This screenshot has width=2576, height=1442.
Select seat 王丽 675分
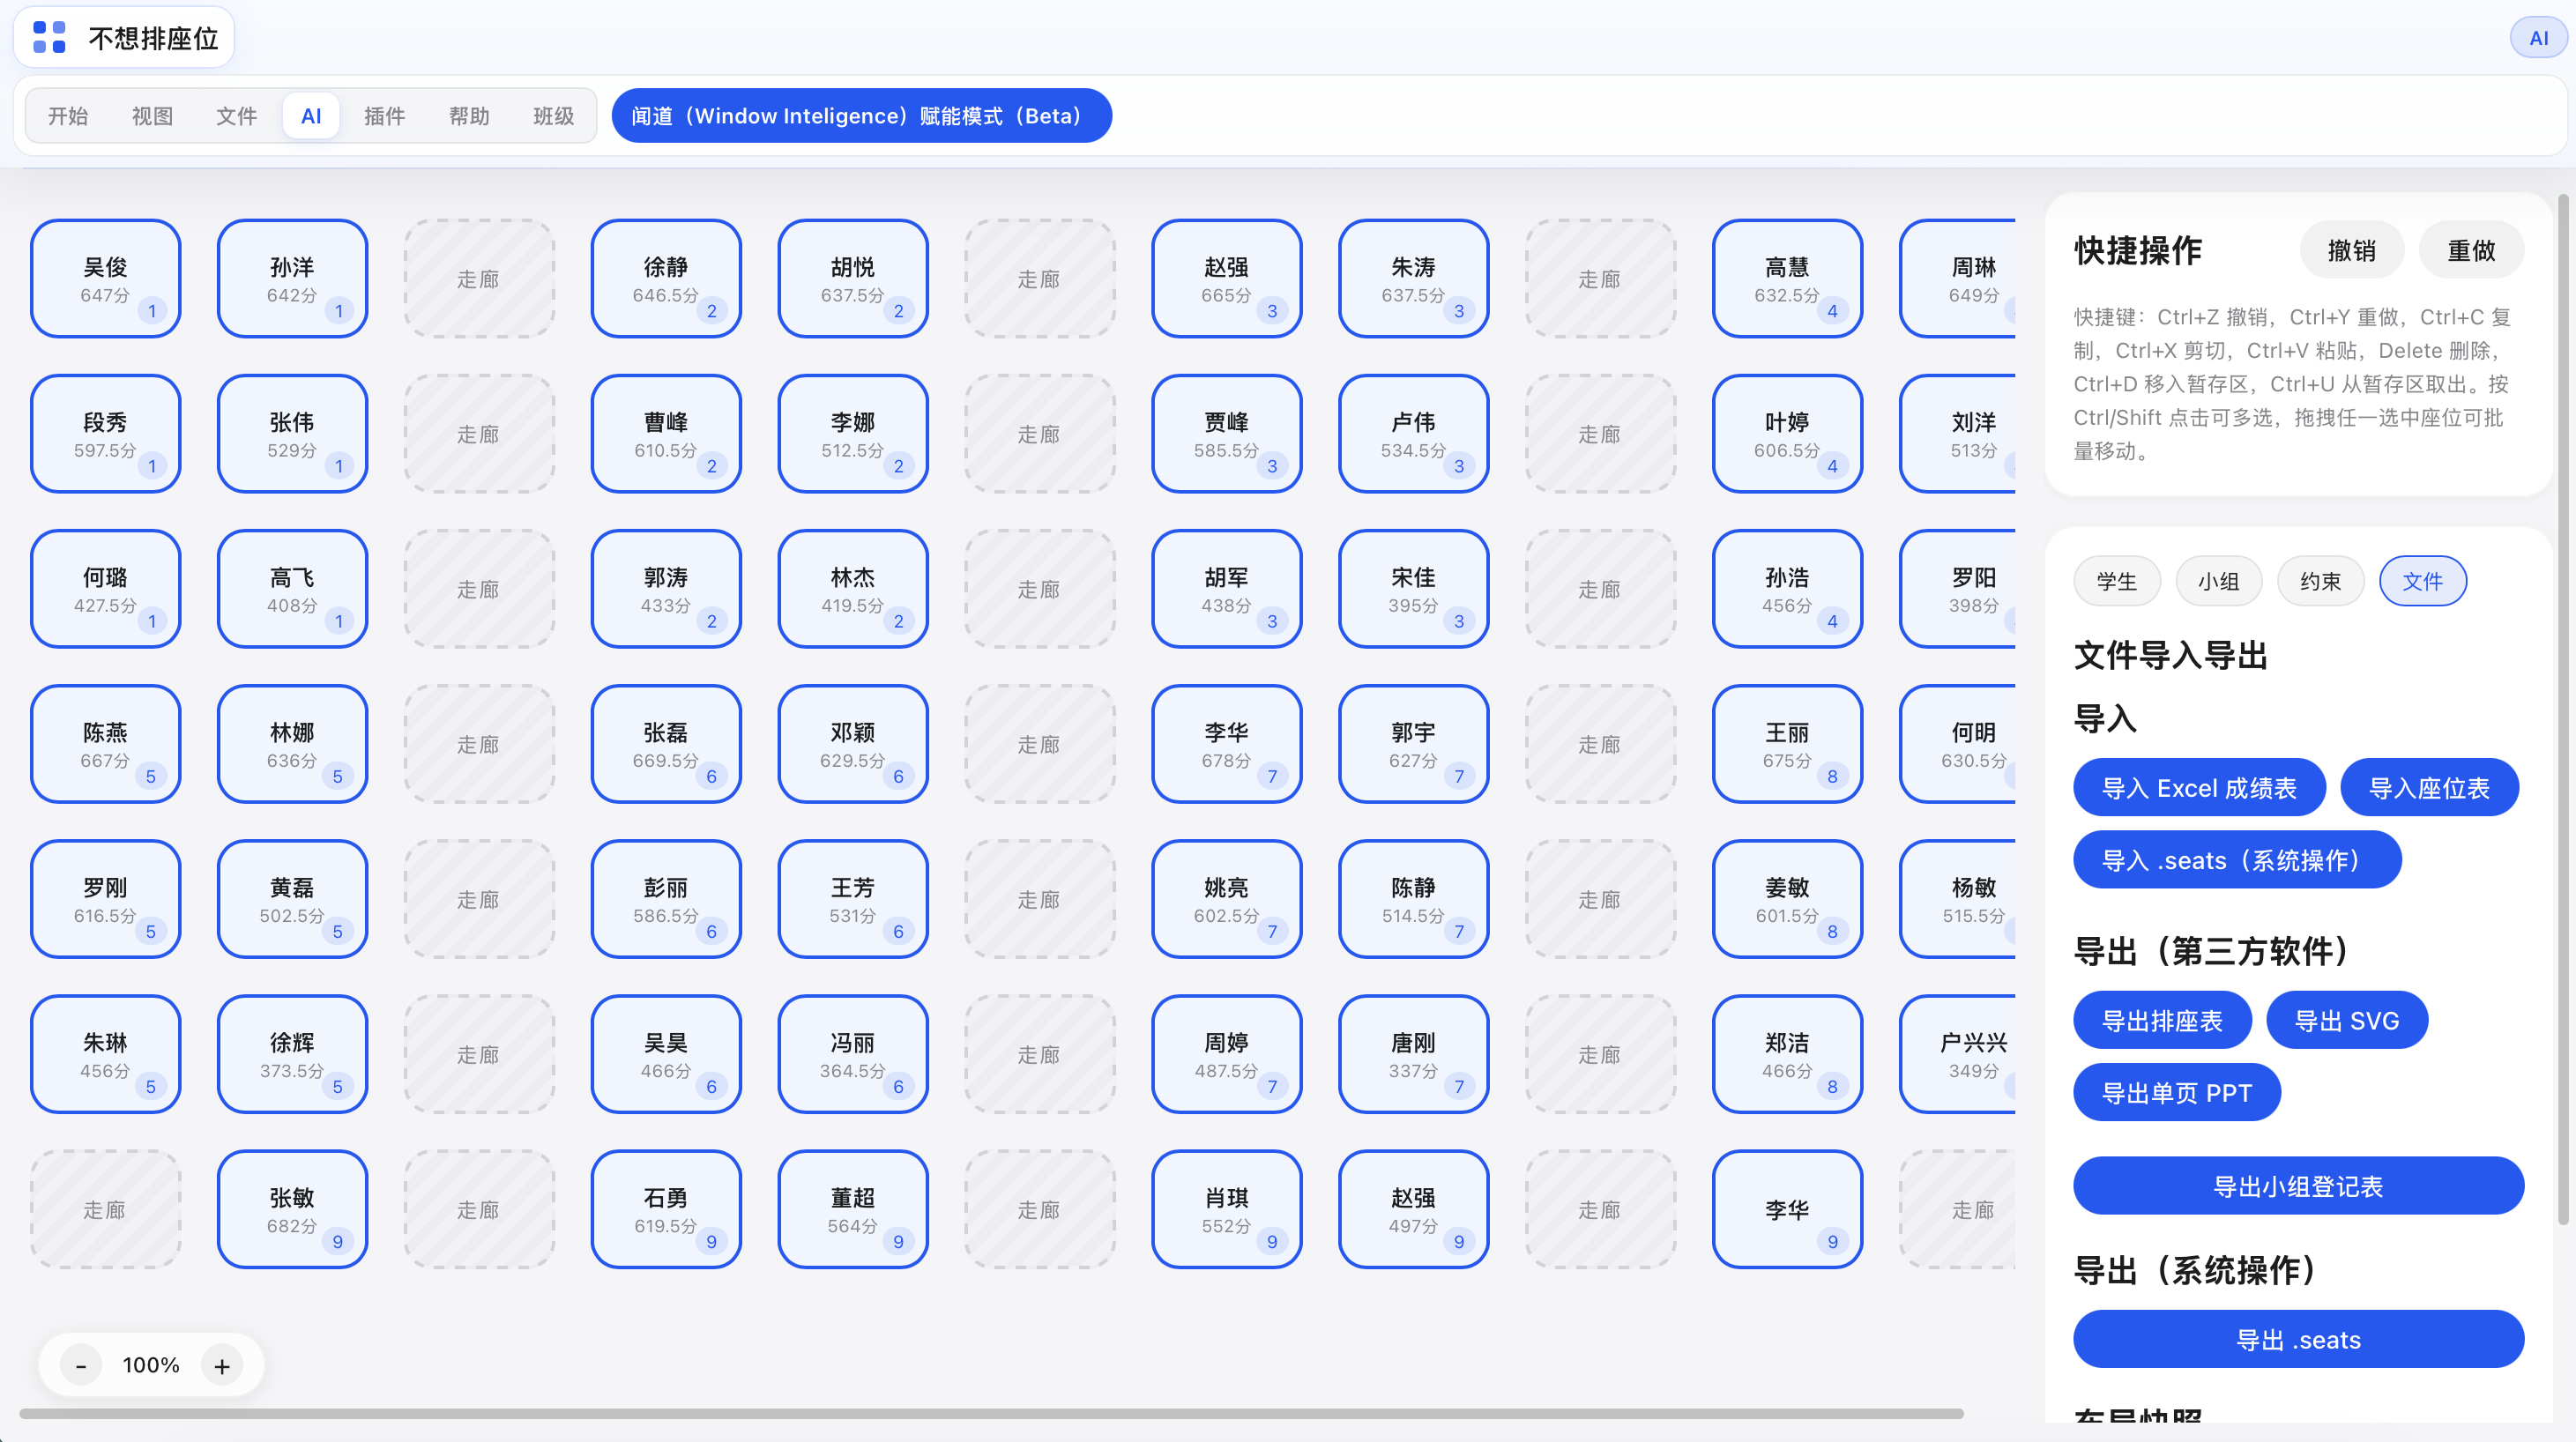point(1787,744)
